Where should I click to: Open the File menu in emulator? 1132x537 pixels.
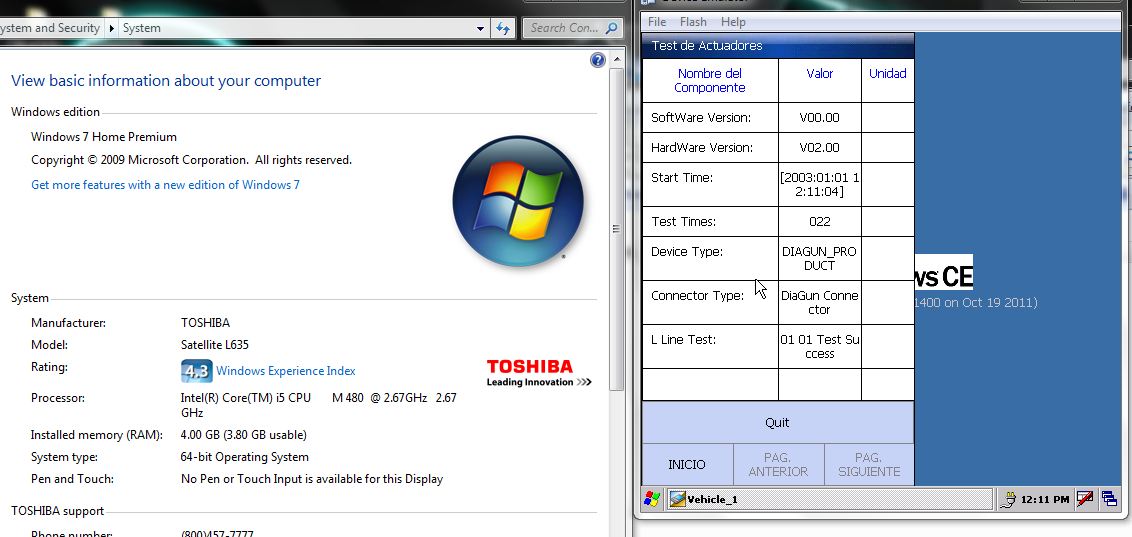(x=657, y=22)
